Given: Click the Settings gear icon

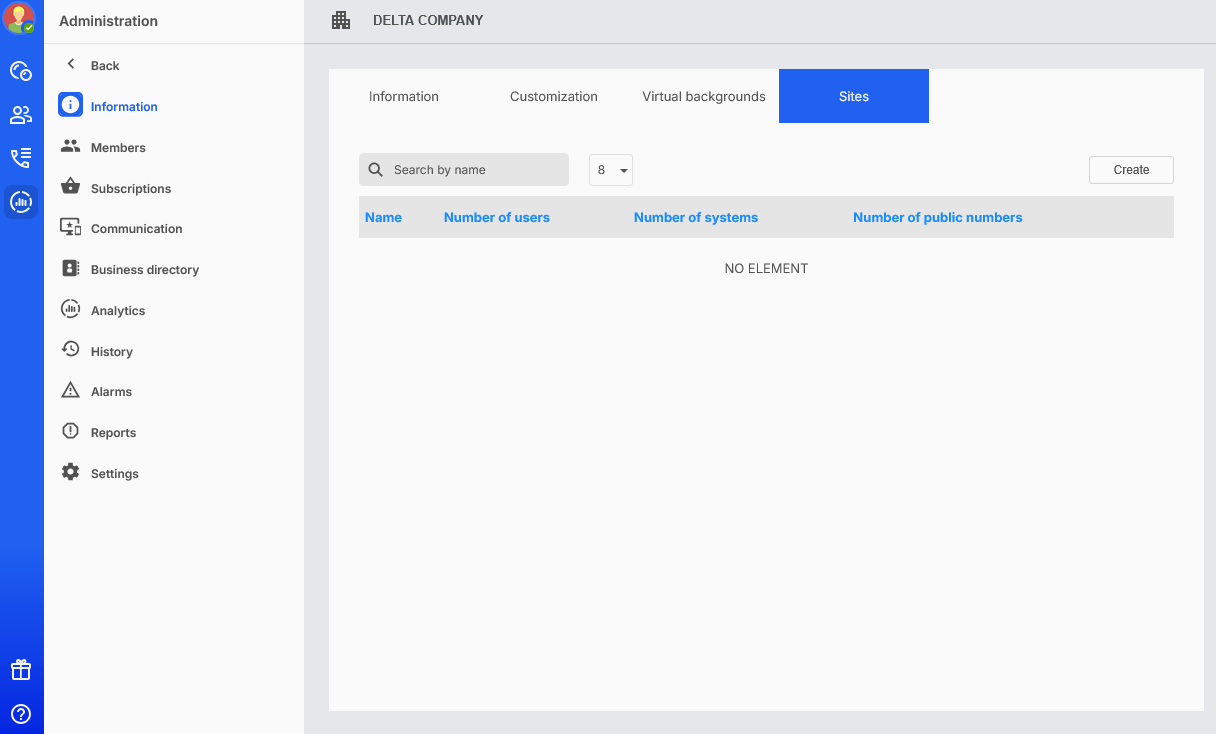Looking at the screenshot, I should [x=70, y=473].
